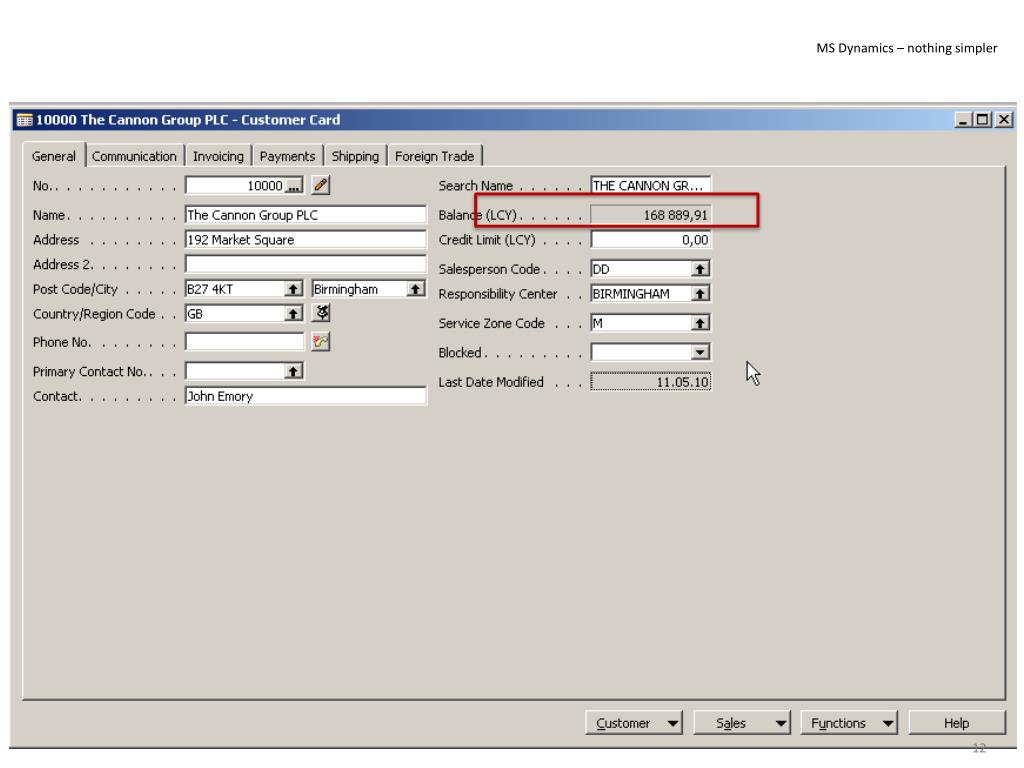
Task: Click the assist-edit ellipsis in No. field
Action: click(294, 185)
